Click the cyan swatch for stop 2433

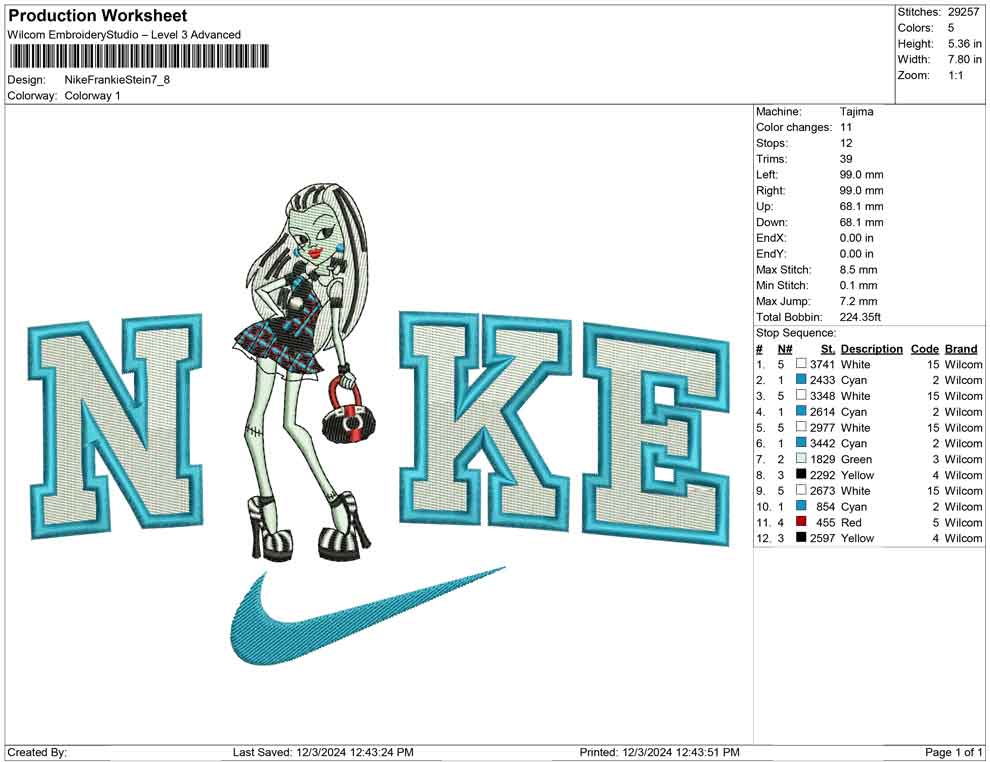pos(801,379)
